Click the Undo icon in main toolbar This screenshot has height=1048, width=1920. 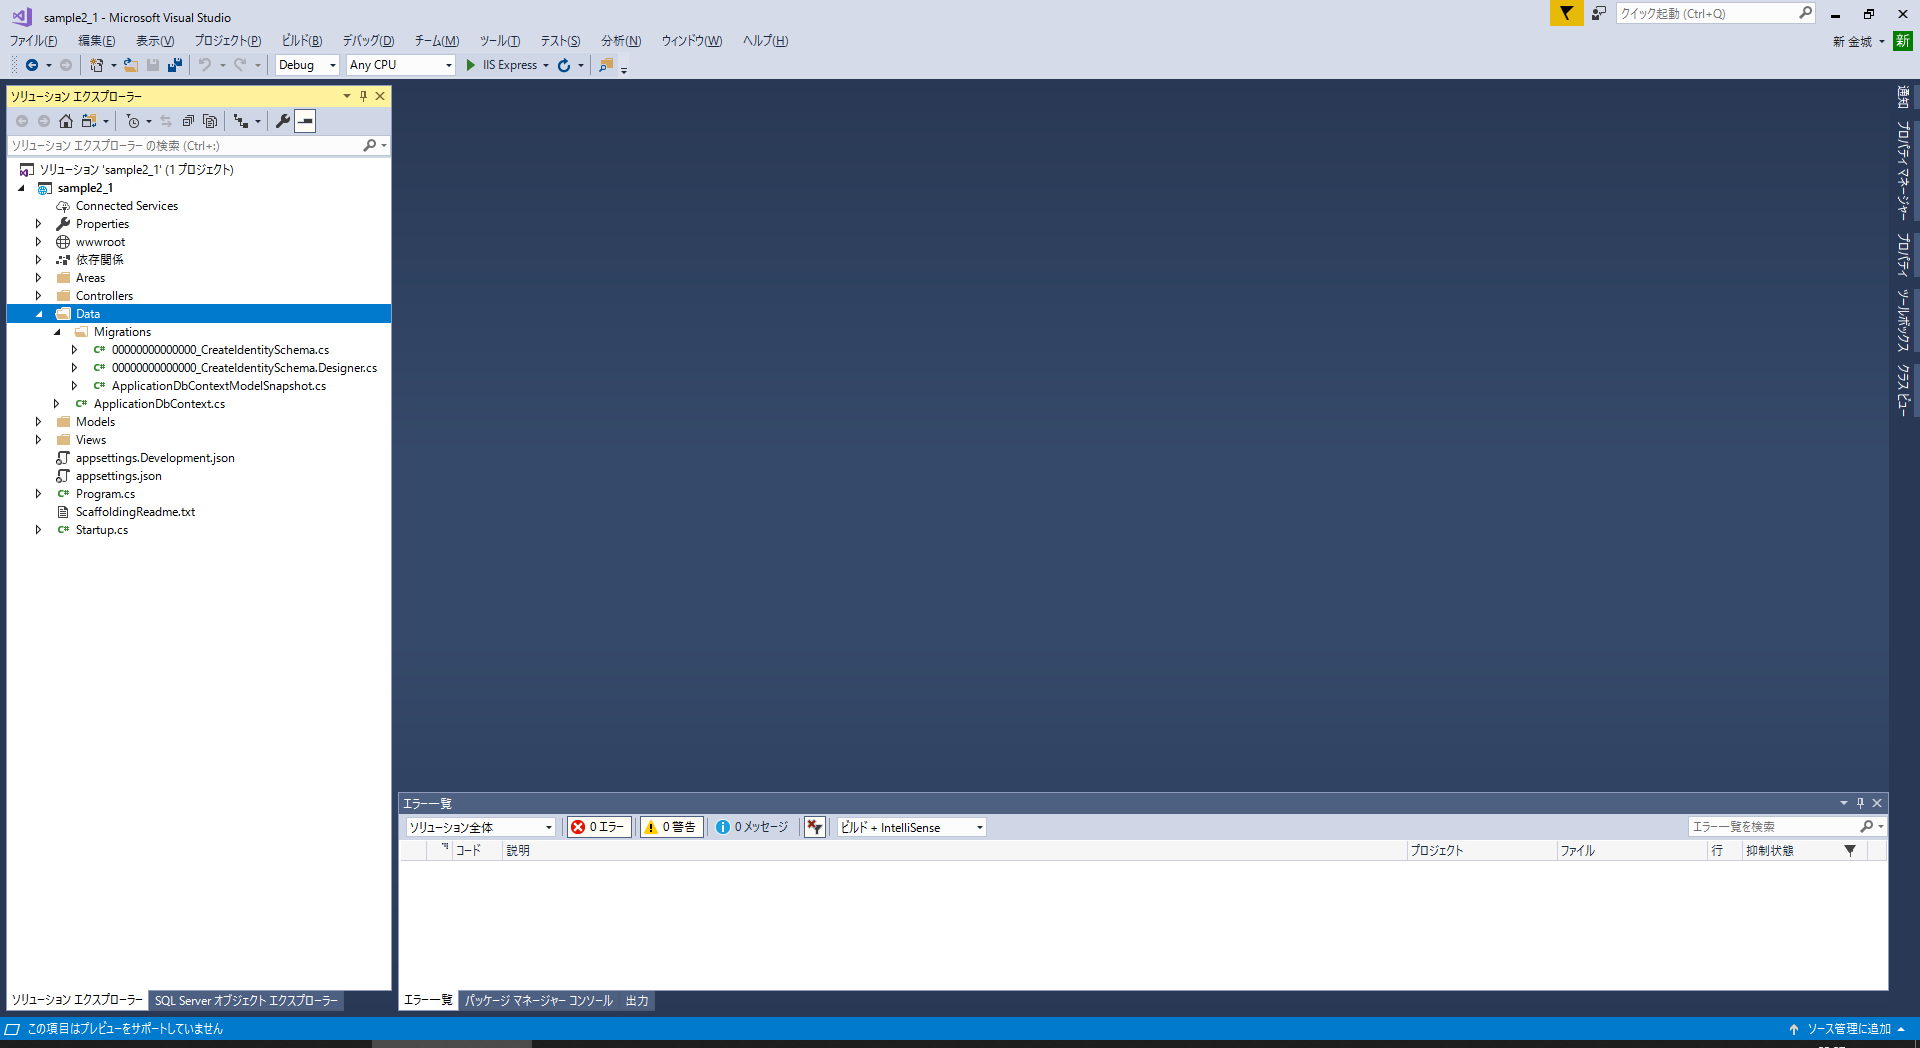click(205, 65)
